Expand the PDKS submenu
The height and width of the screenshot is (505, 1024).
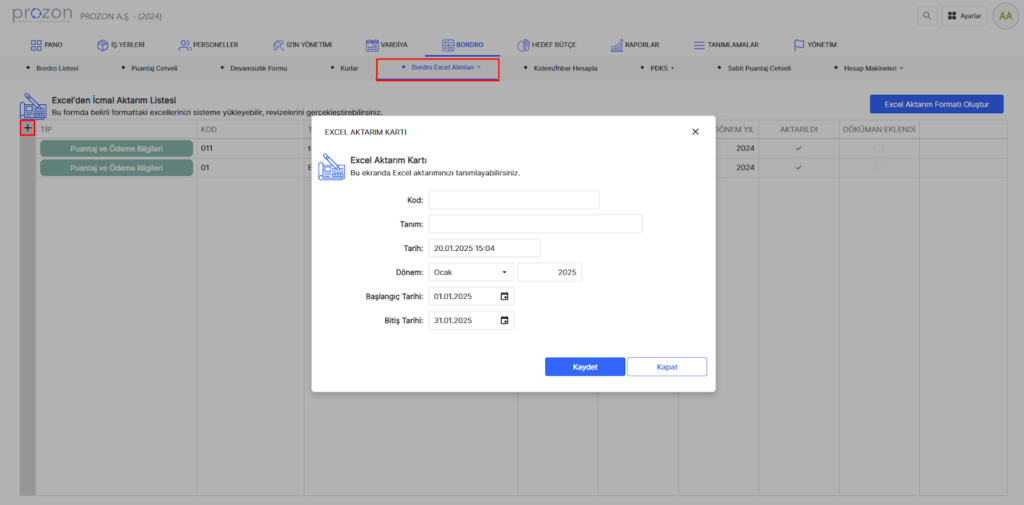tap(656, 68)
